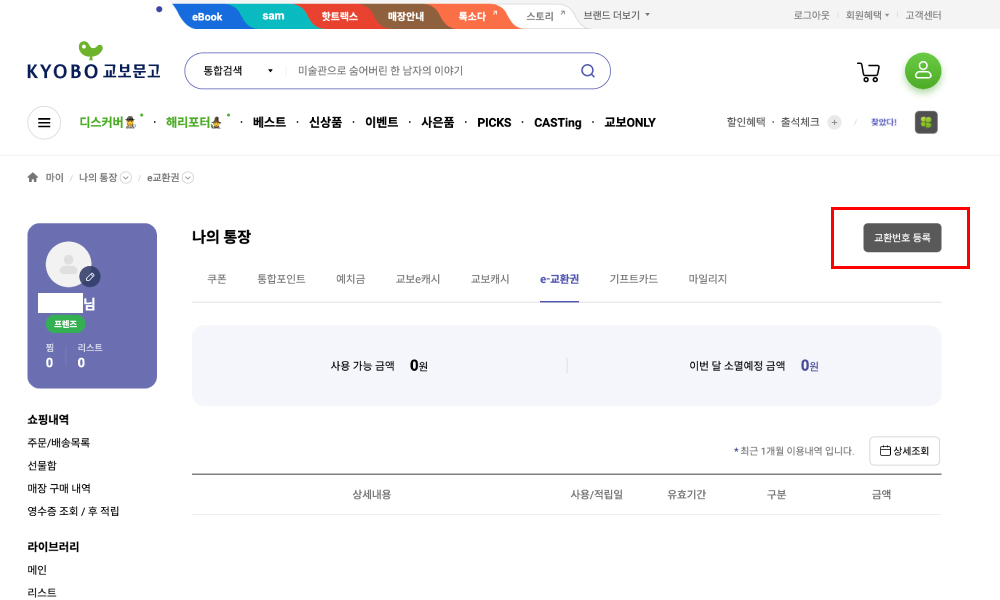Select the 예치금 tab
Screen dimensions: 1000x600
pos(351,279)
